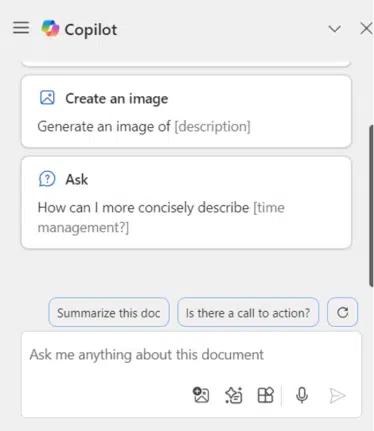
Task: Start voice input with microphone icon
Action: [x=302, y=395]
